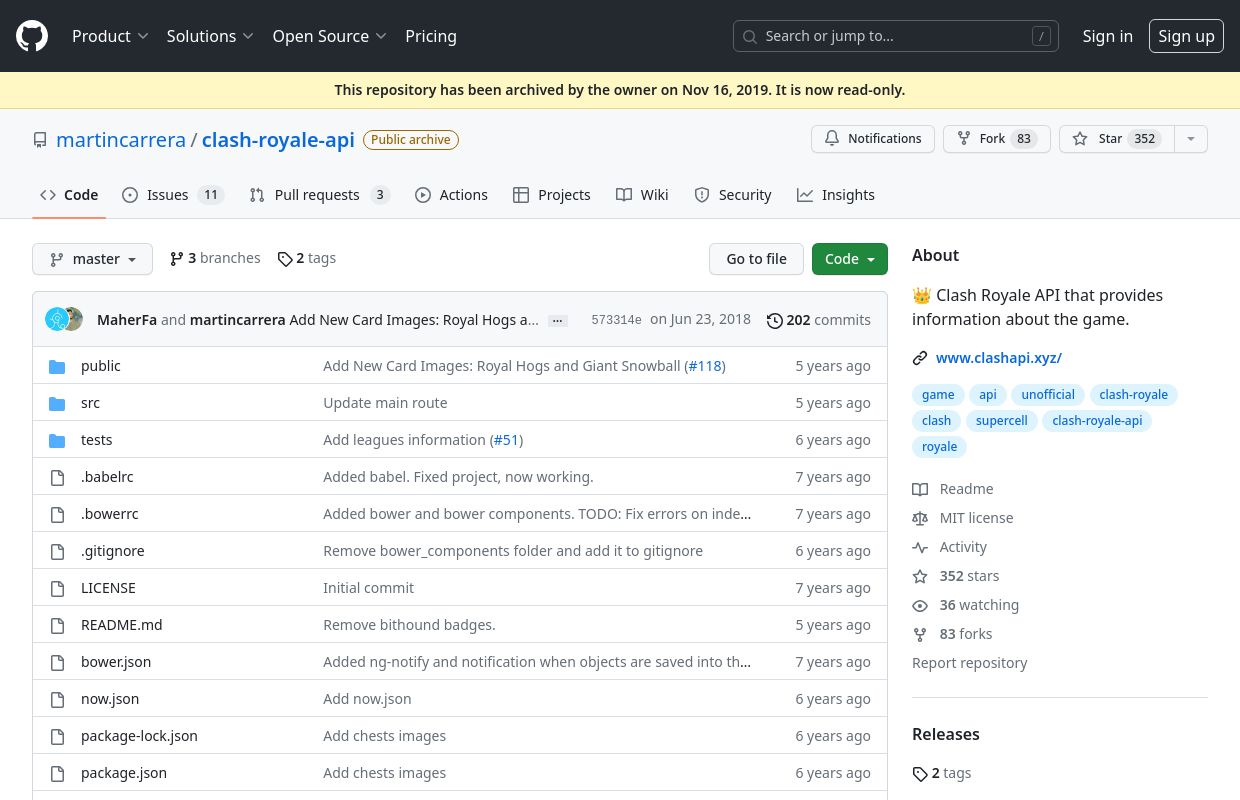Click the folder icon beside tests
This screenshot has width=1240, height=800.
pyautogui.click(x=57, y=440)
